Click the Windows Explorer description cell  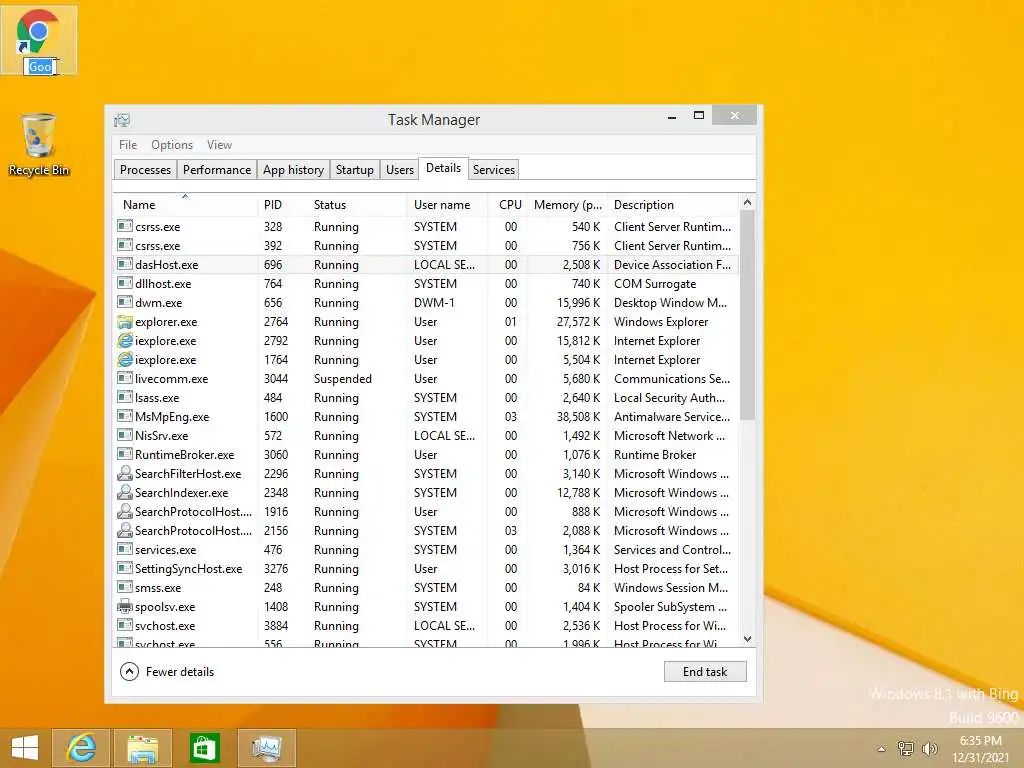pos(661,322)
